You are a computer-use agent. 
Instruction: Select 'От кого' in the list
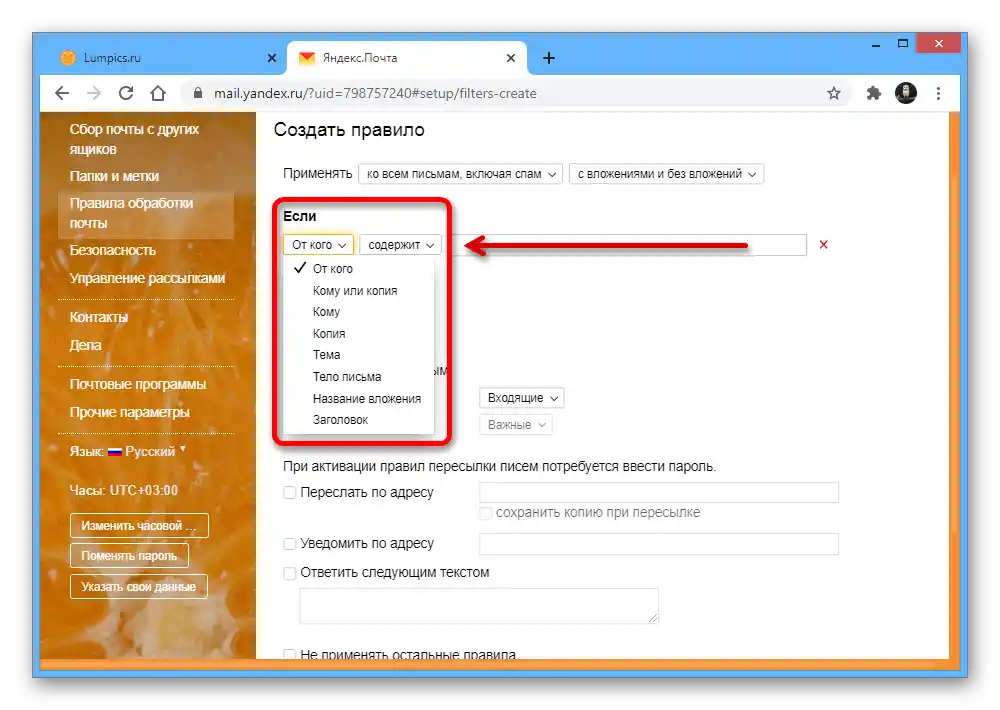[x=358, y=269]
